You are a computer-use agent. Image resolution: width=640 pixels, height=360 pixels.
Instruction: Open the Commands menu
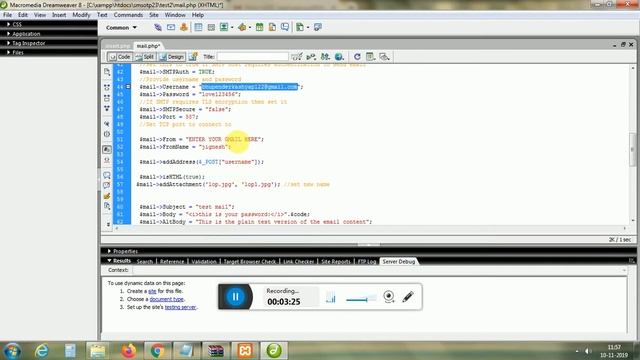point(128,15)
